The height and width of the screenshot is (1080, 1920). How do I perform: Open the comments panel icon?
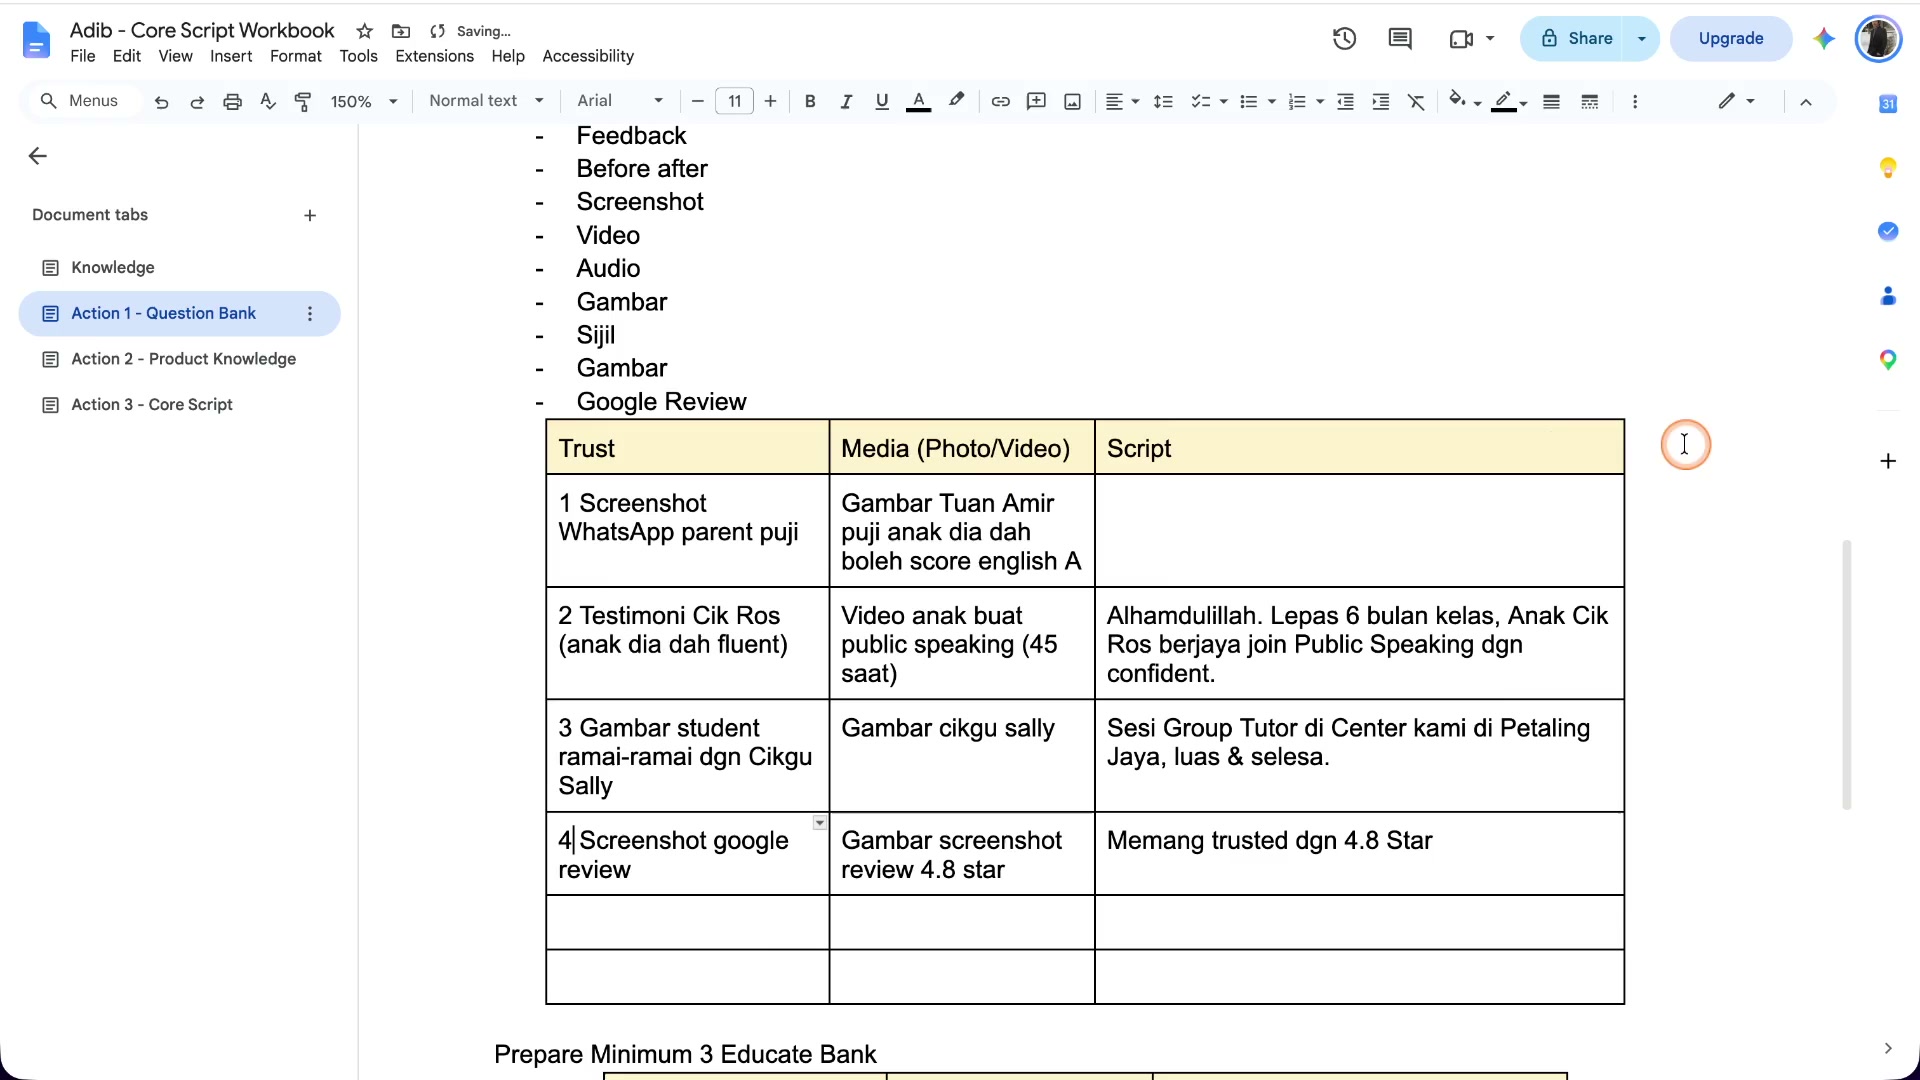click(1400, 39)
